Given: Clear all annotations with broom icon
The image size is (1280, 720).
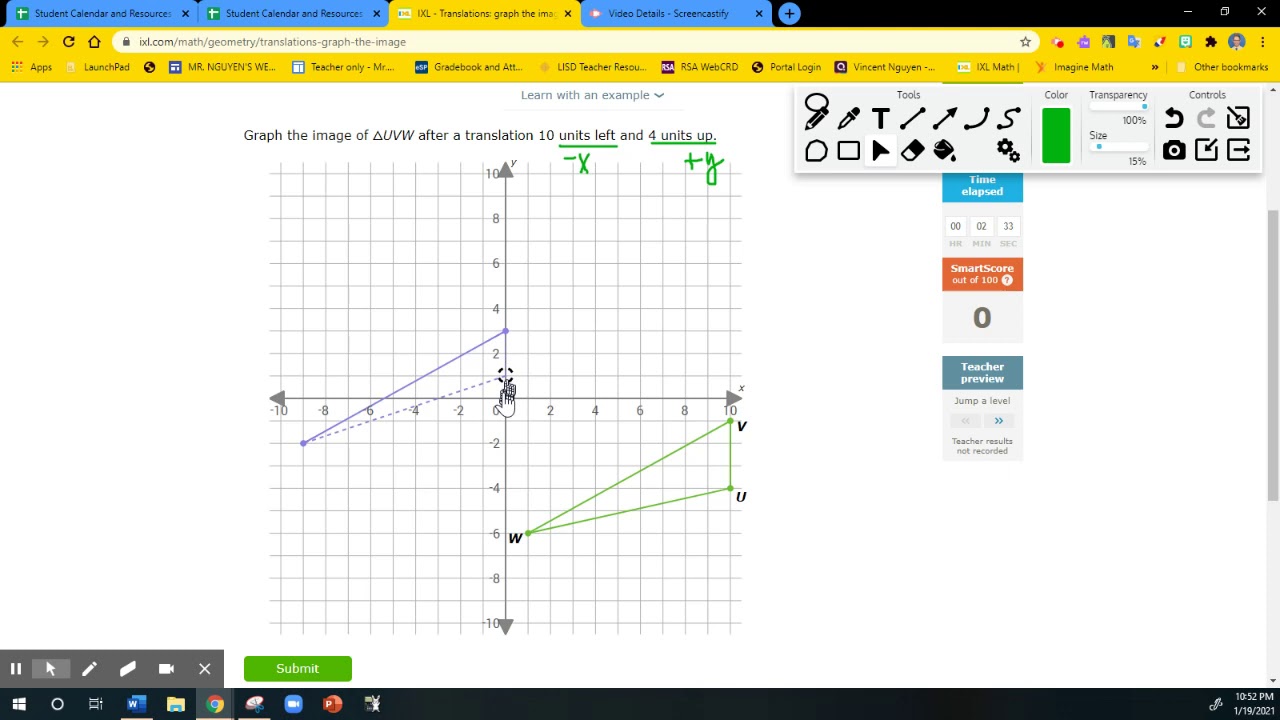Looking at the screenshot, I should point(1238,119).
